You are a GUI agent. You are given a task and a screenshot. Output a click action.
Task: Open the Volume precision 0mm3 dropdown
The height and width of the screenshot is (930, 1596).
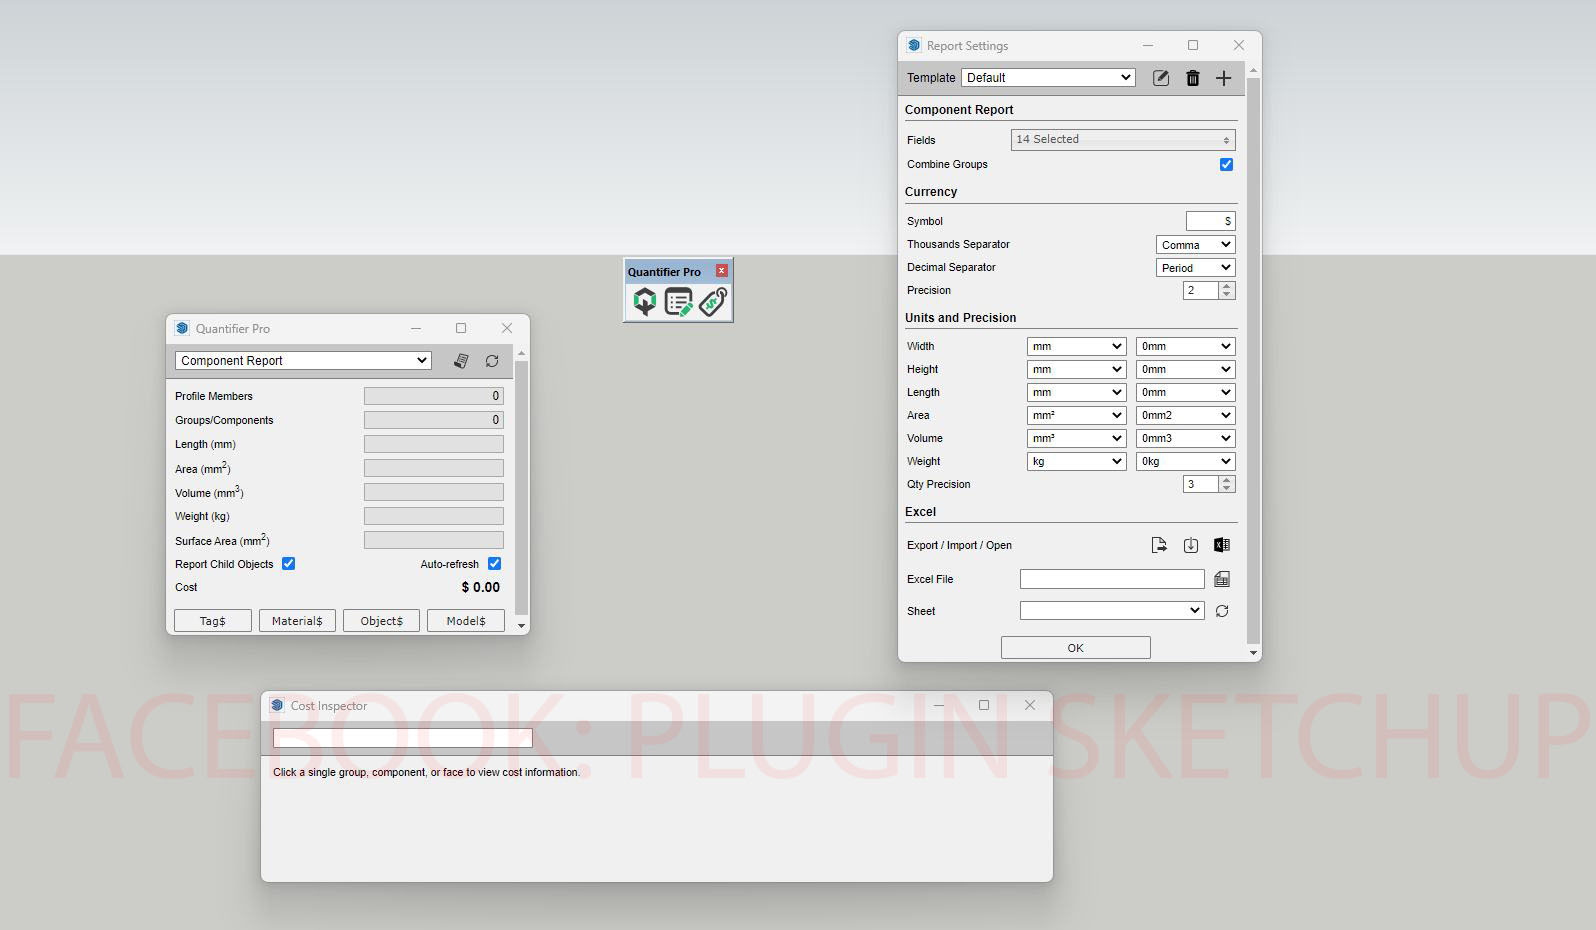[x=1186, y=438]
